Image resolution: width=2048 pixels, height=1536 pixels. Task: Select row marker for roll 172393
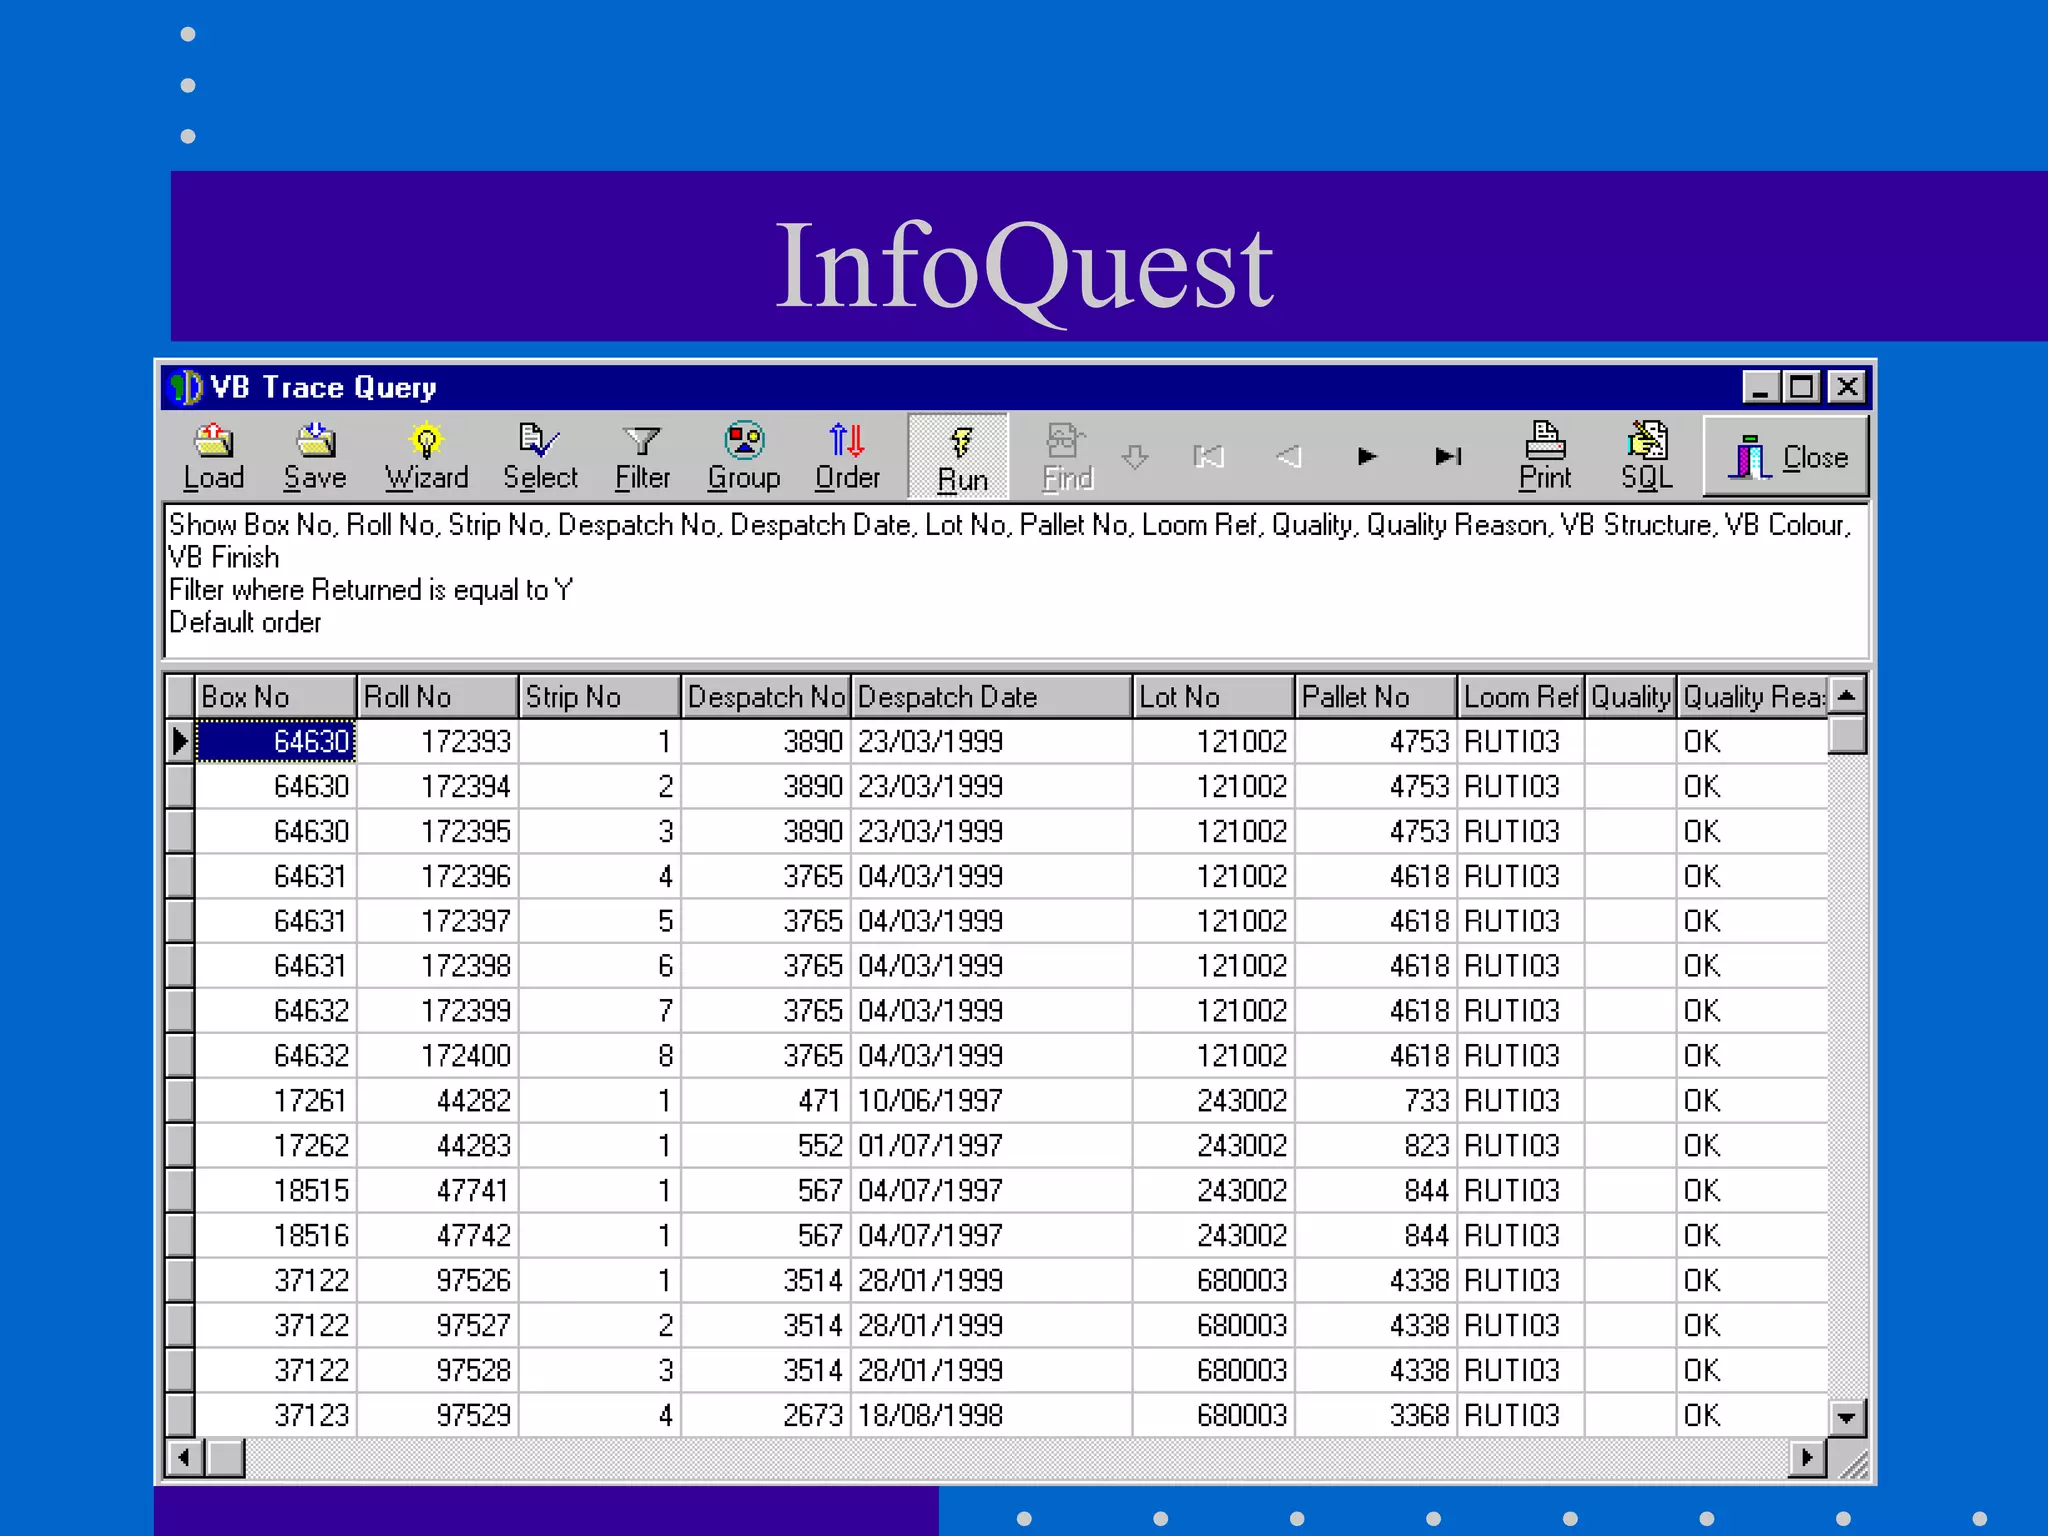click(180, 741)
